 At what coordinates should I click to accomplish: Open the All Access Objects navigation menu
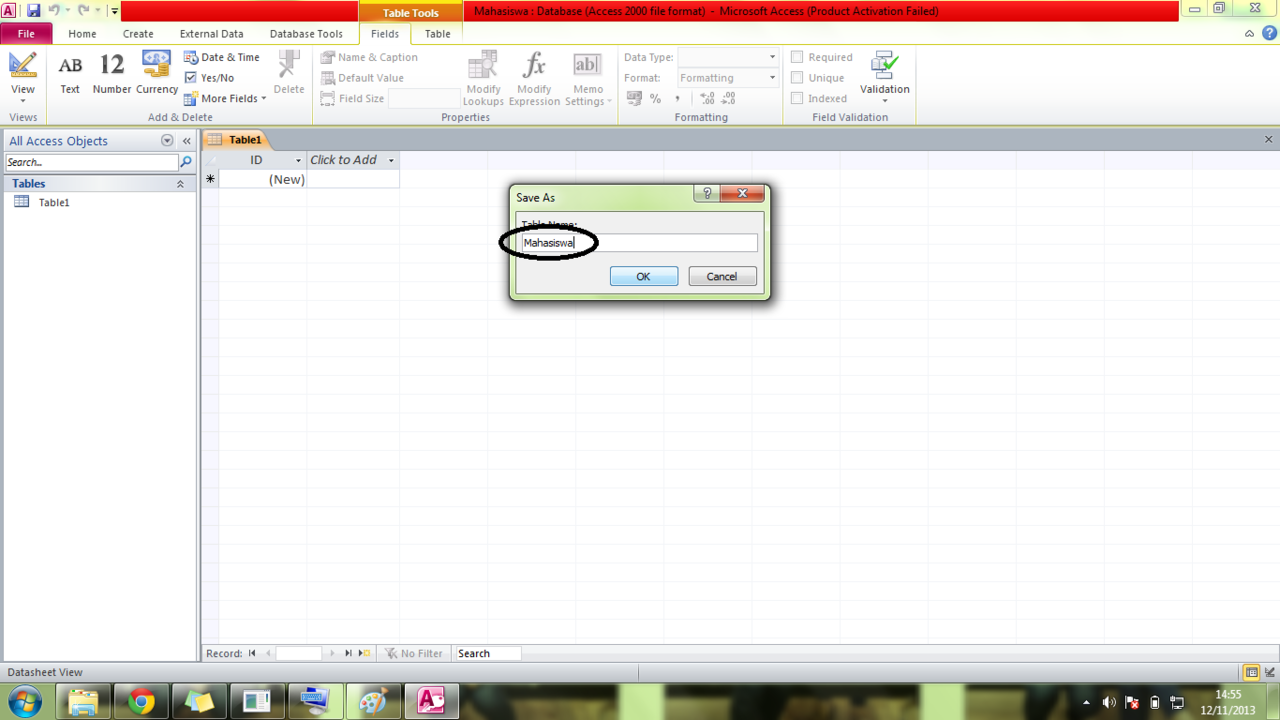167,141
